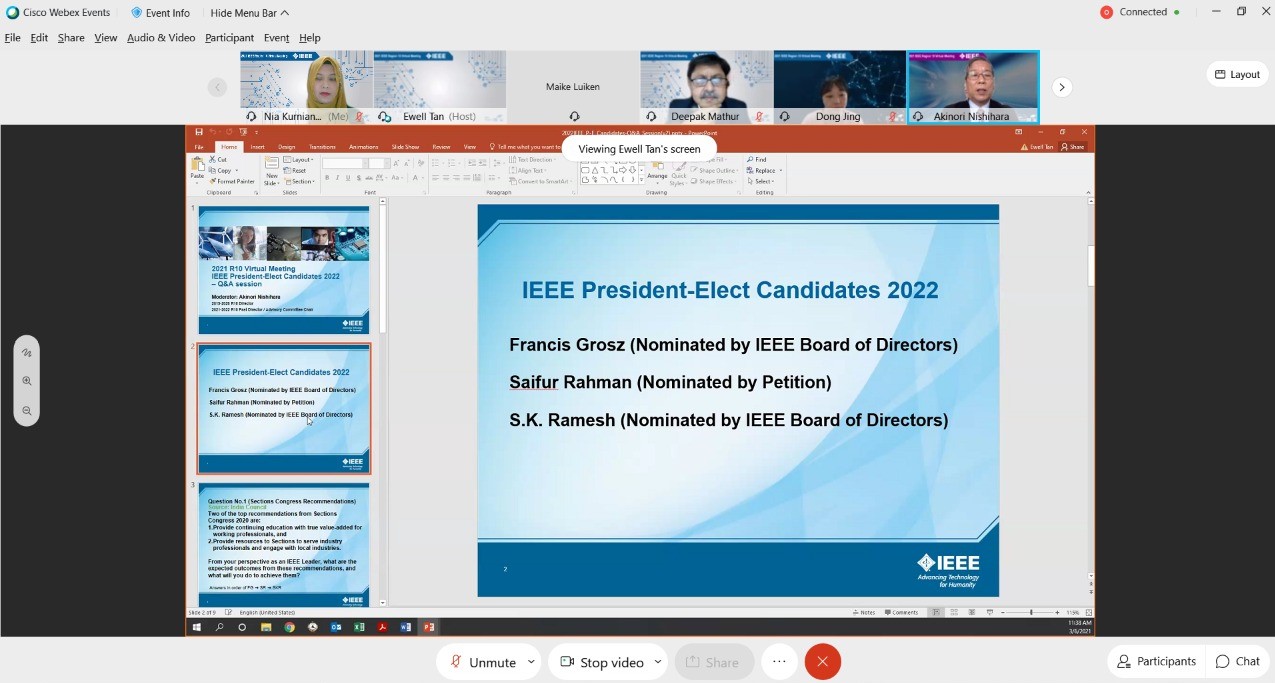This screenshot has width=1275, height=683.
Task: Select Maike Luiken participant tile
Action: pos(573,87)
